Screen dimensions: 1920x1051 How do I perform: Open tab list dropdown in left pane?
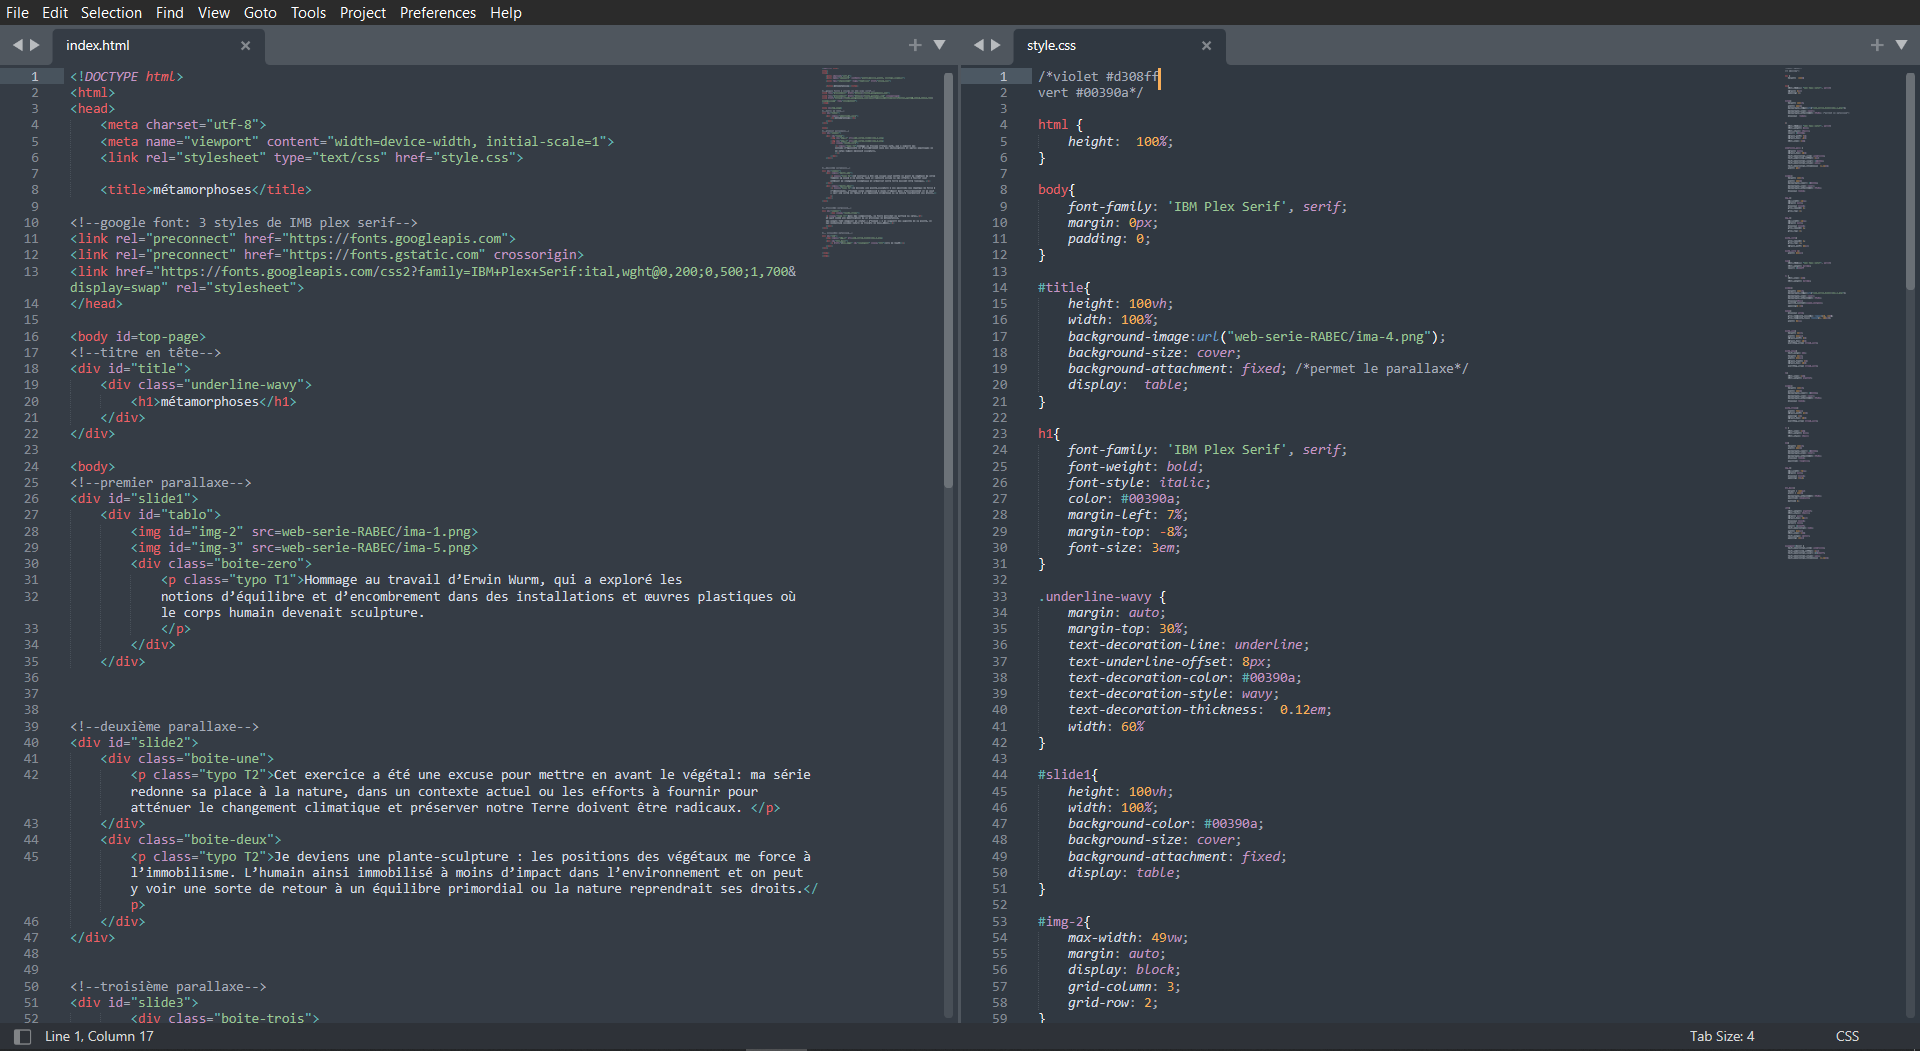(939, 45)
